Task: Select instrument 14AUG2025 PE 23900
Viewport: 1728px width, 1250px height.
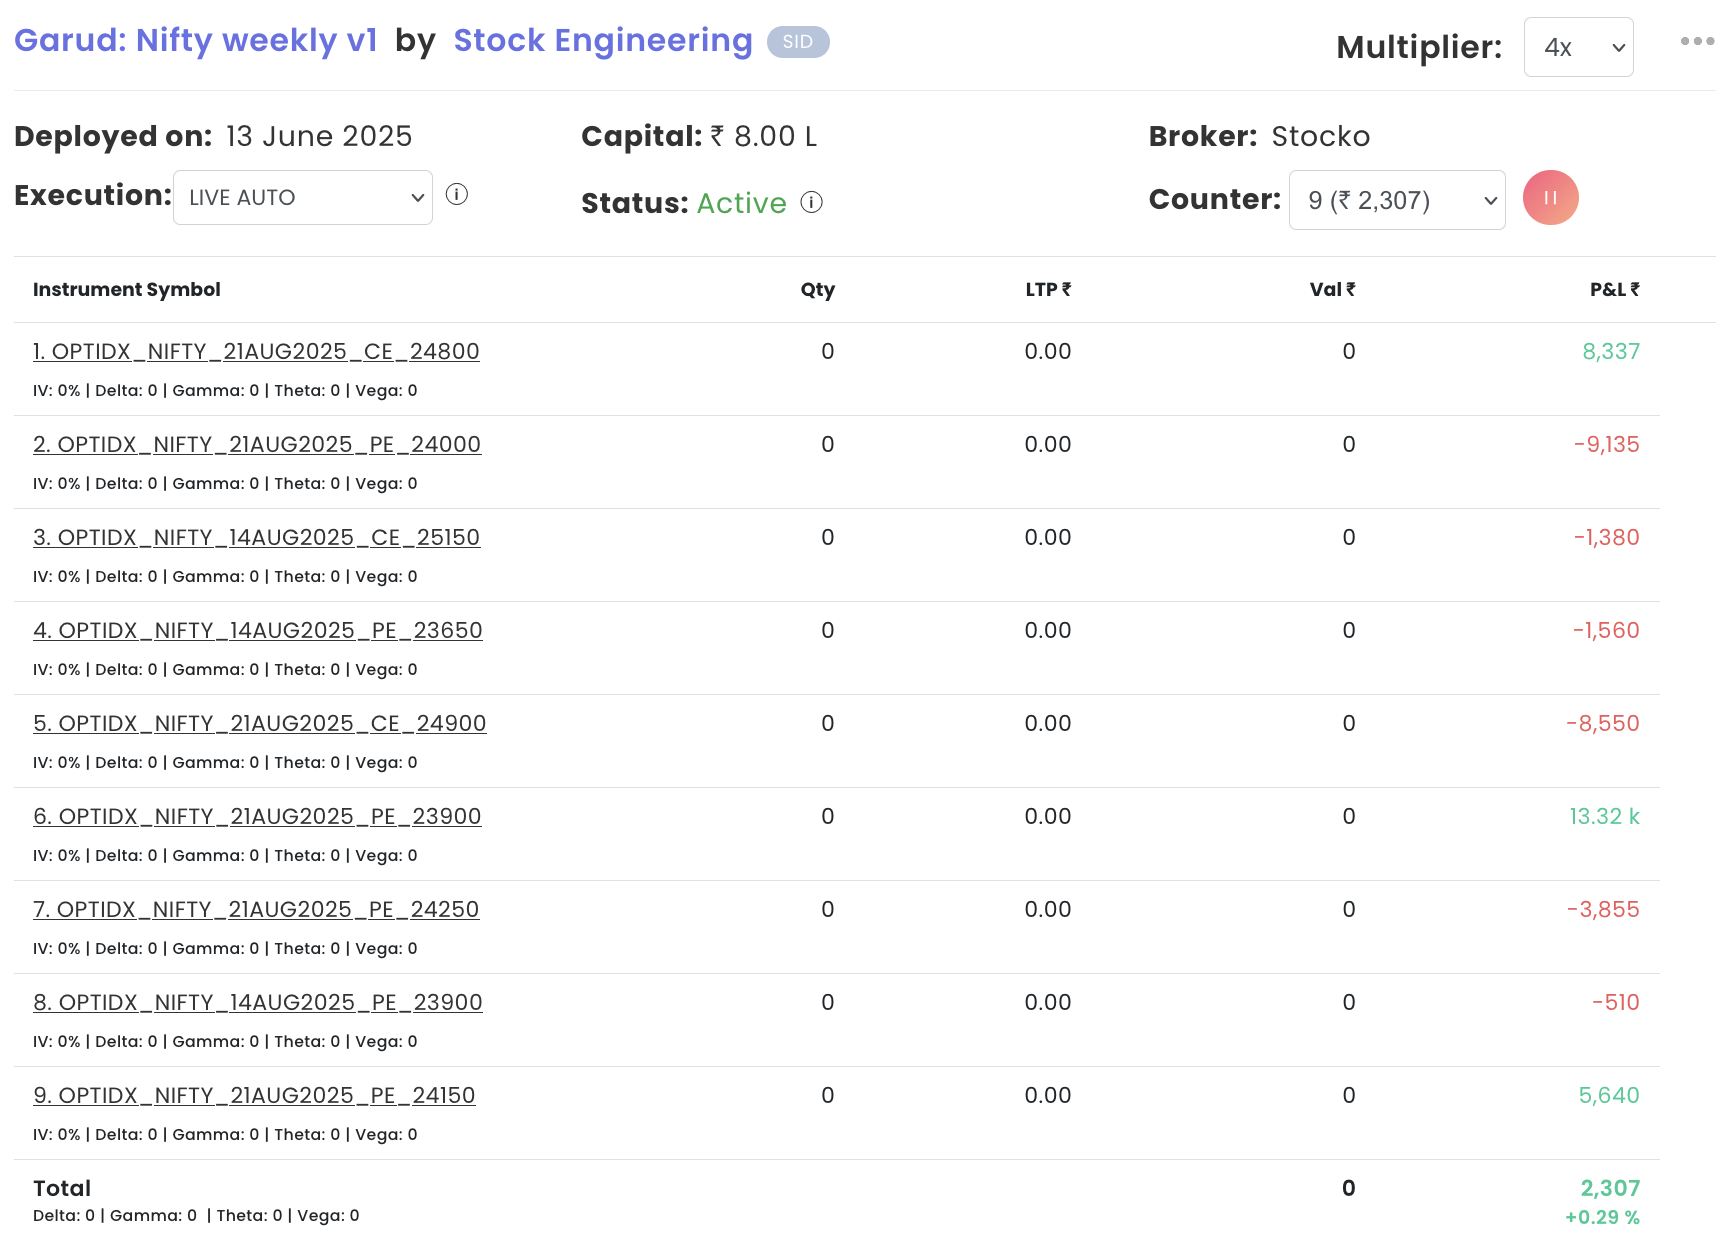Action: (x=258, y=1003)
